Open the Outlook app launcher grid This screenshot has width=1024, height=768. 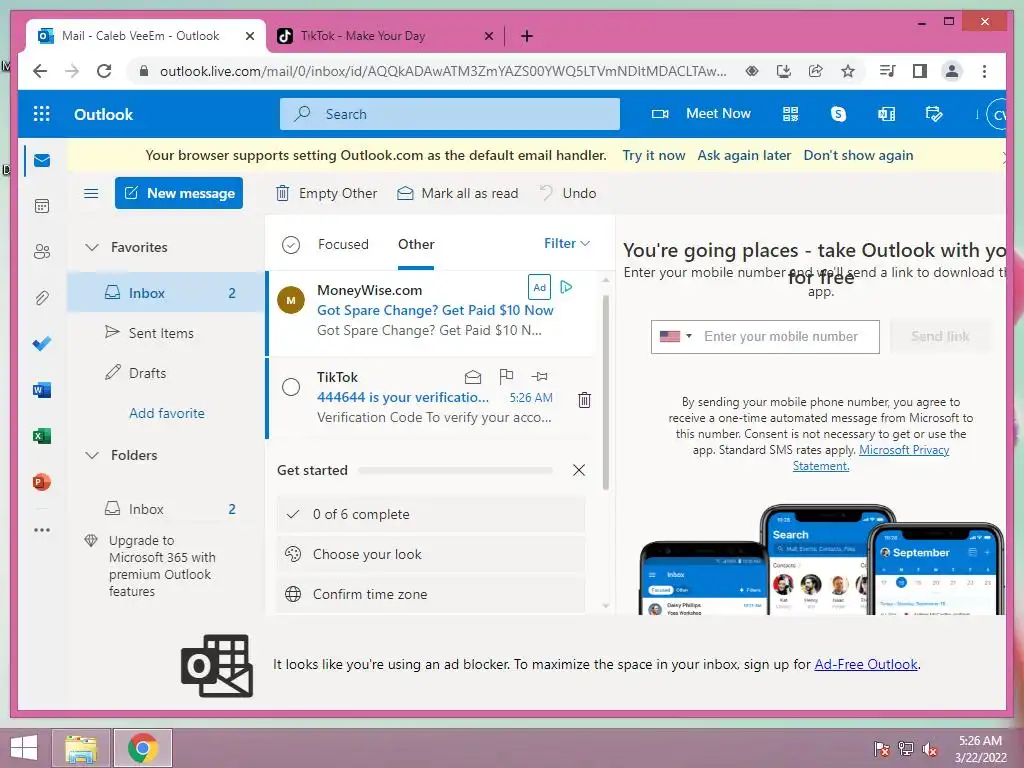(42, 114)
